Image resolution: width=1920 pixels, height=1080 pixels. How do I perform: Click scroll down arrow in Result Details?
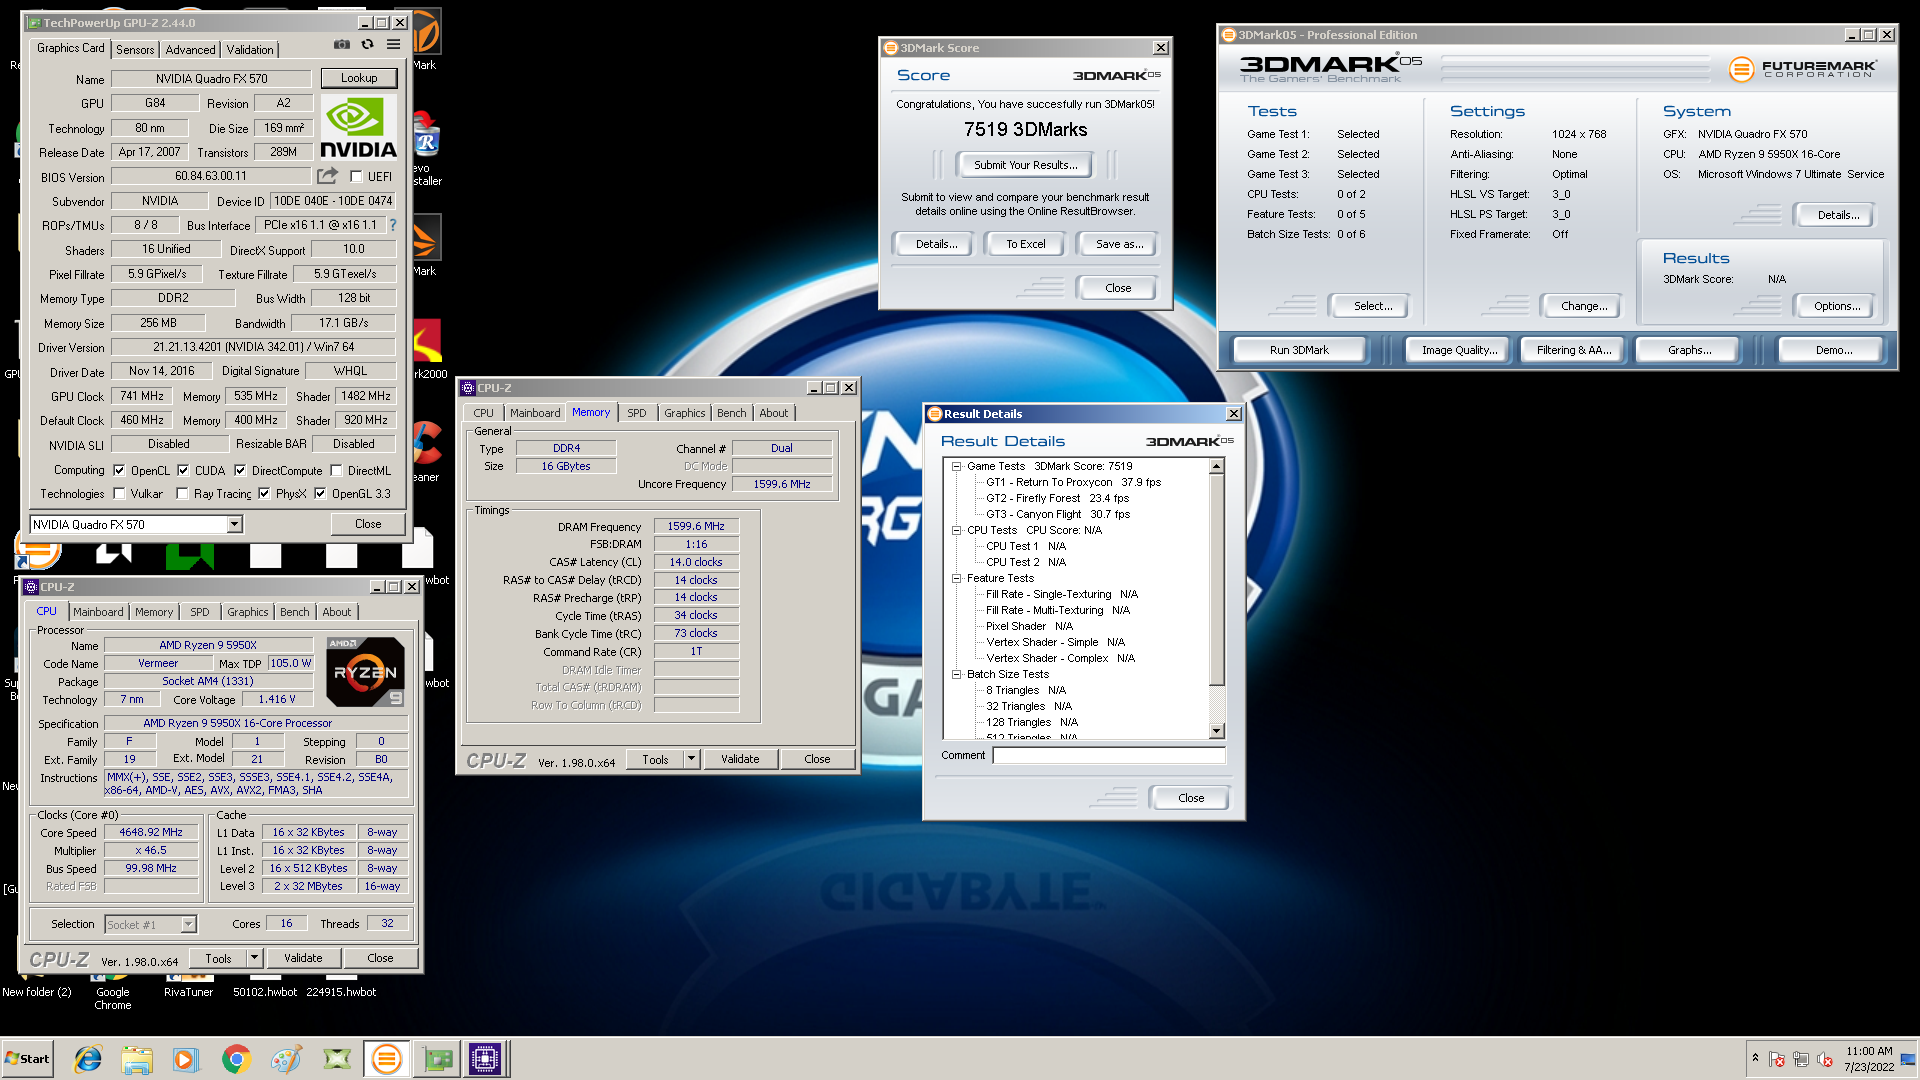point(1217,731)
